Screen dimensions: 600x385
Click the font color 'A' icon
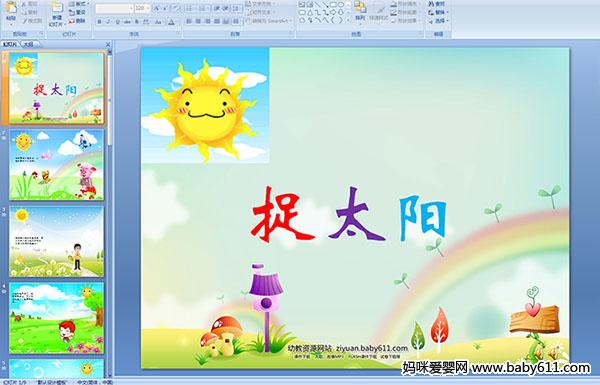click(171, 22)
